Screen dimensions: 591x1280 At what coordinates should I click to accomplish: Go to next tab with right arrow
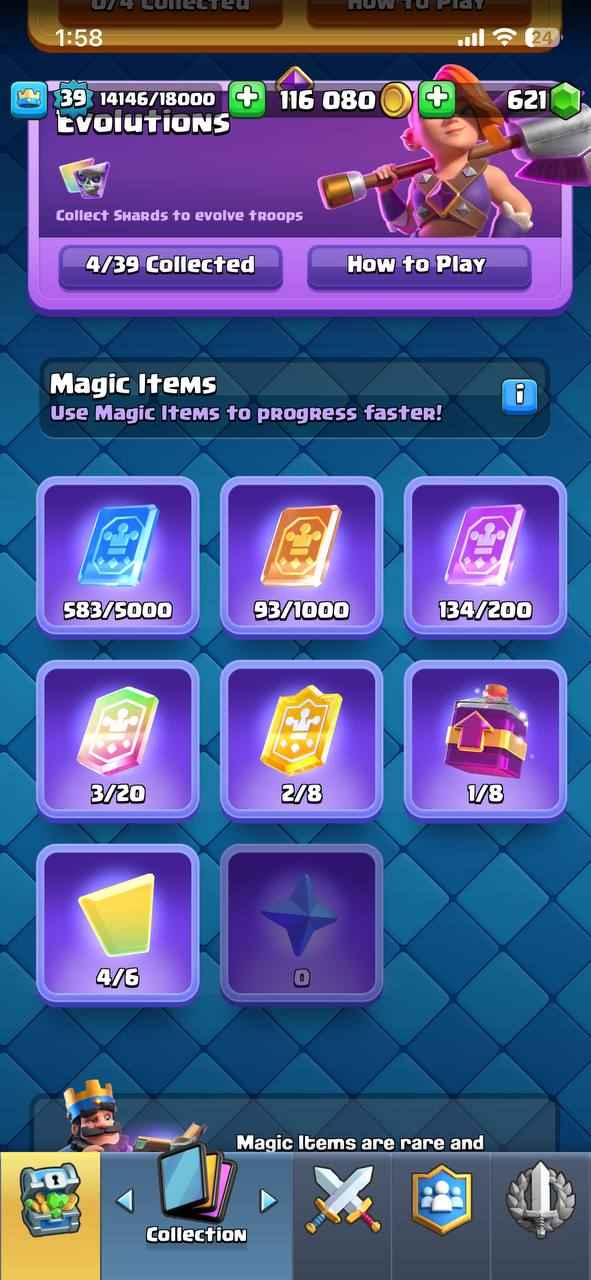pos(268,1201)
